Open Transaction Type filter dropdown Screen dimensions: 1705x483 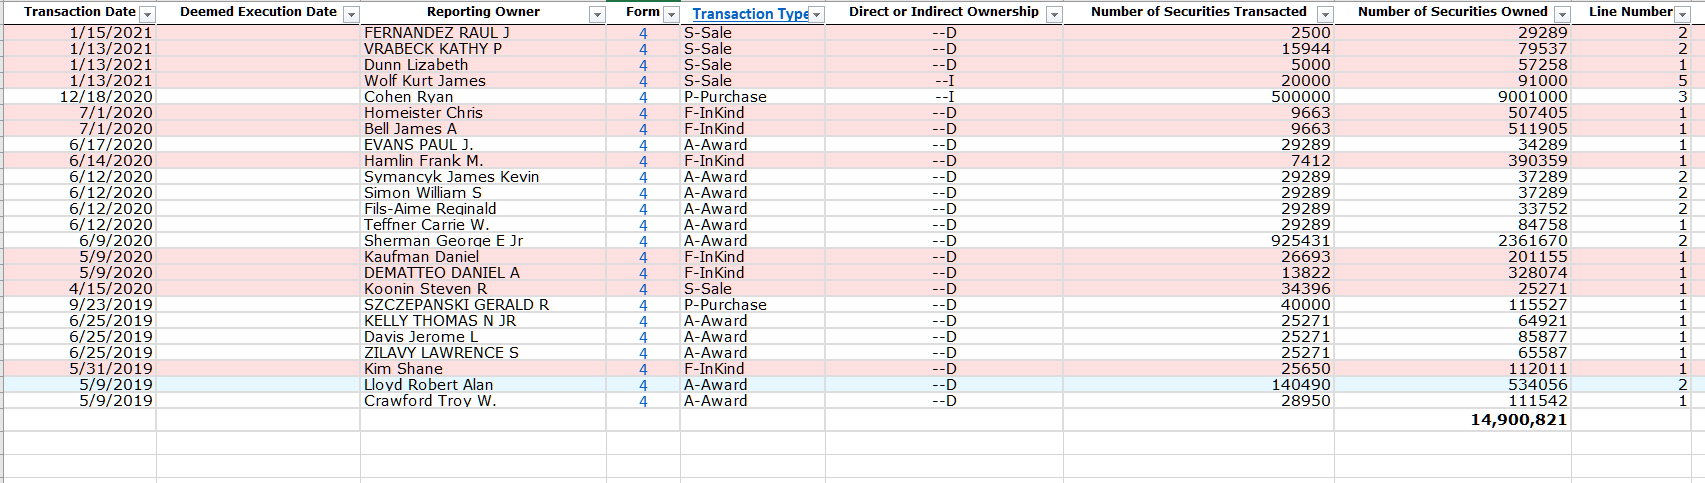pyautogui.click(x=817, y=14)
